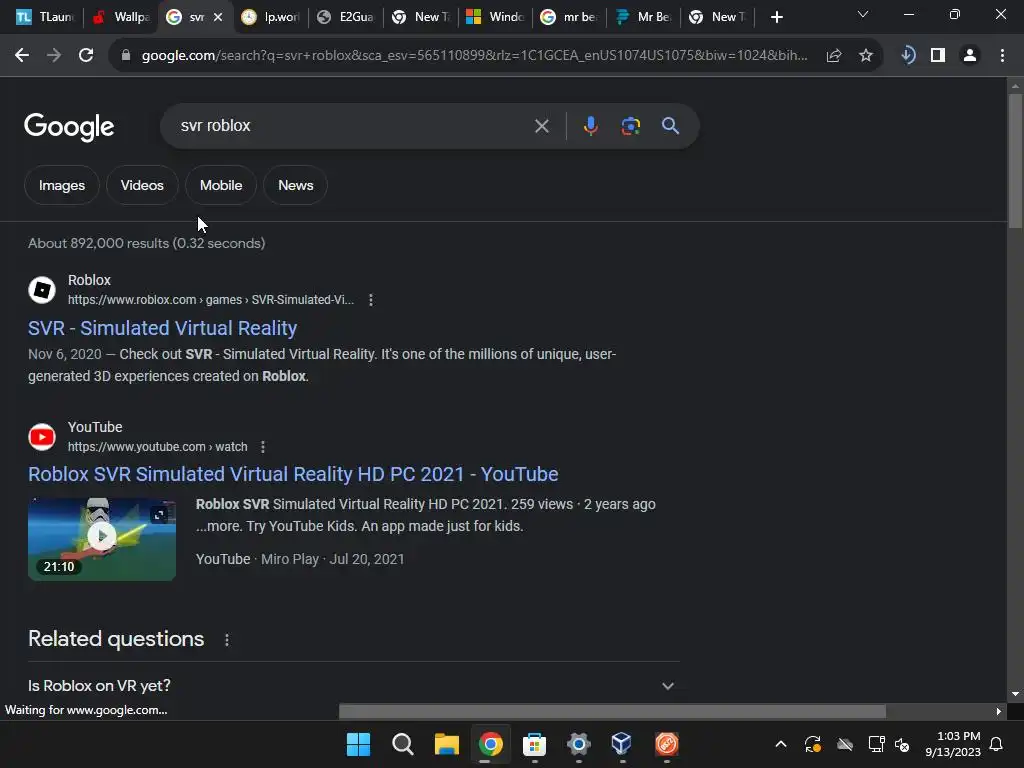Open File Explorer from taskbar

tap(447, 744)
